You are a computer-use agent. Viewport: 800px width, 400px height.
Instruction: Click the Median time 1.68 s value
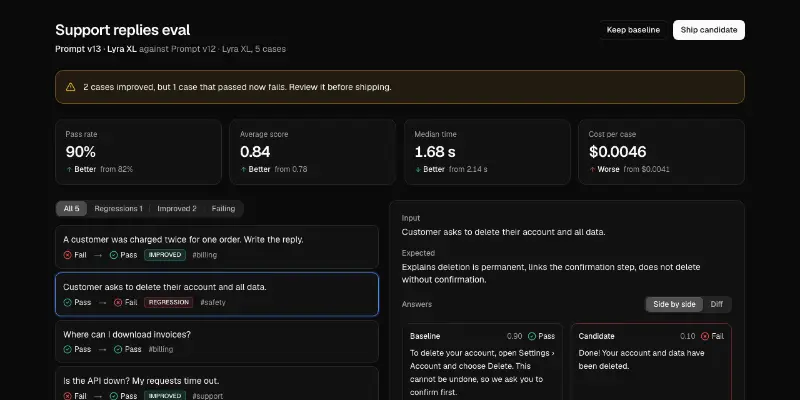435,152
